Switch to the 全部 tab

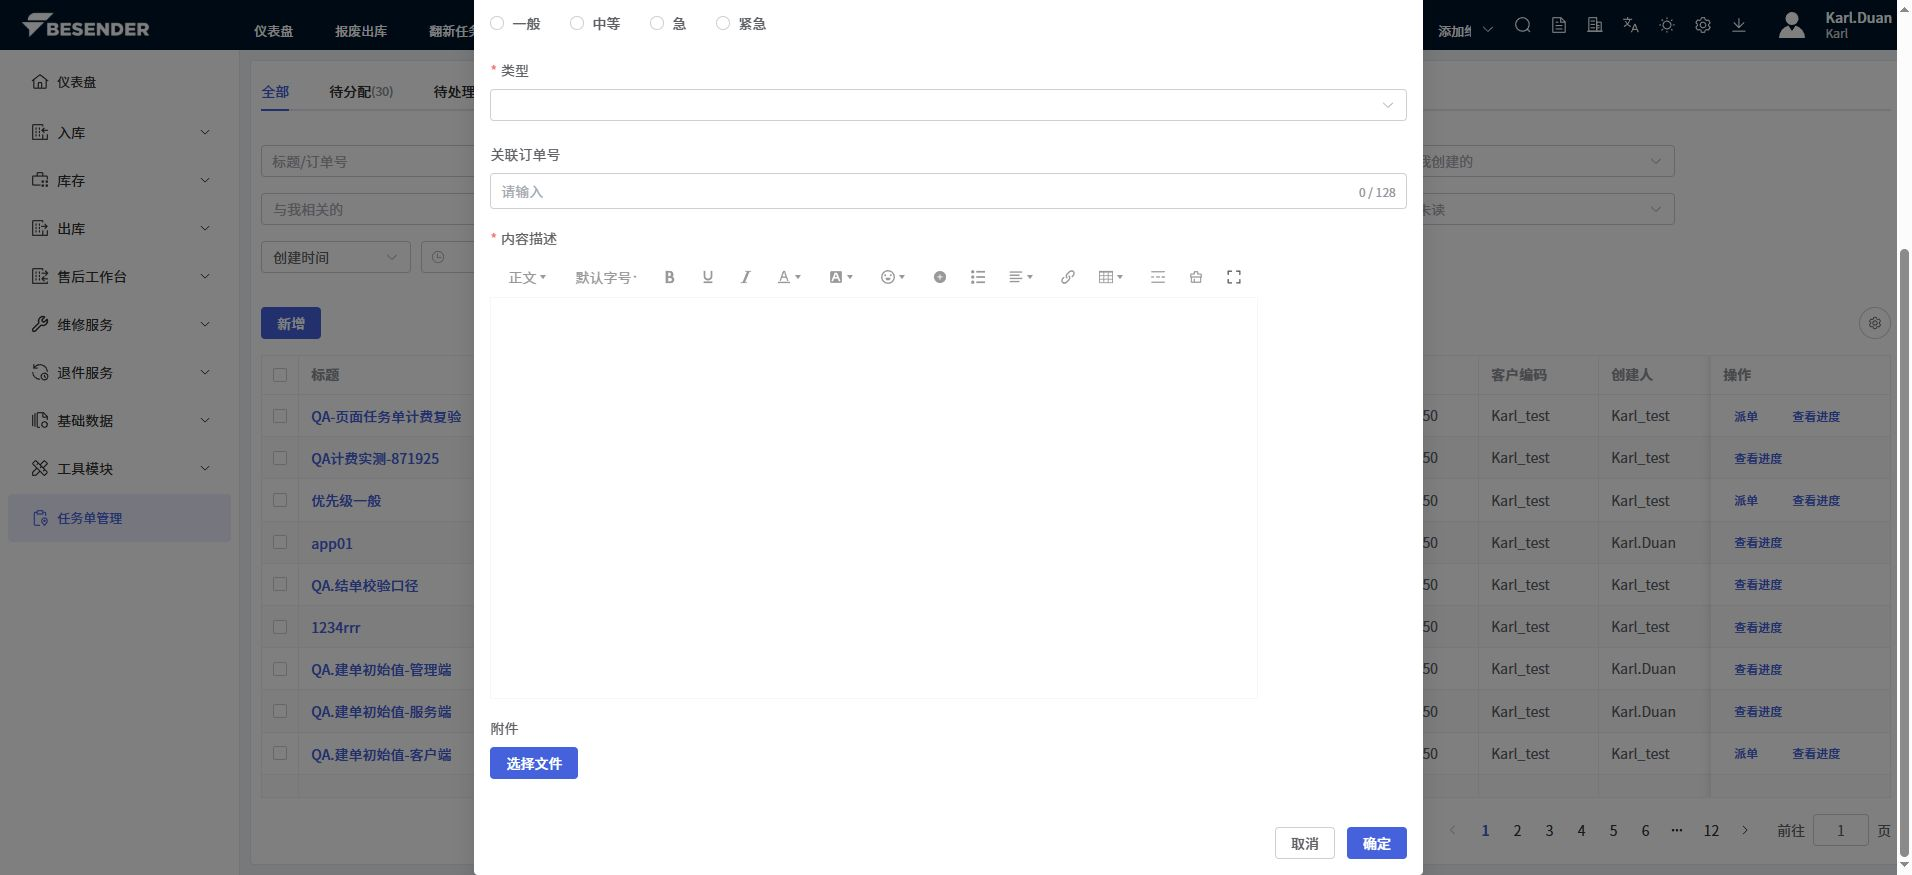pos(275,92)
